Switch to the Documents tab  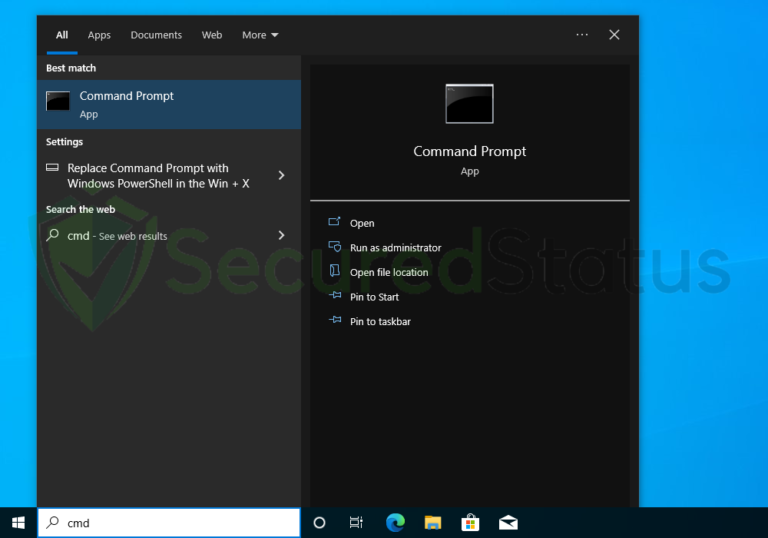click(x=156, y=35)
